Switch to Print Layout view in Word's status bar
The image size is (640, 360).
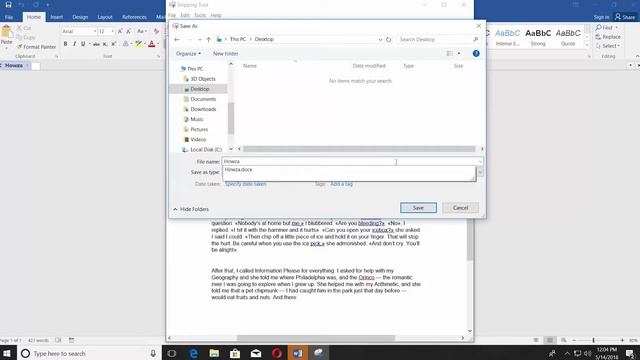click(x=550, y=340)
